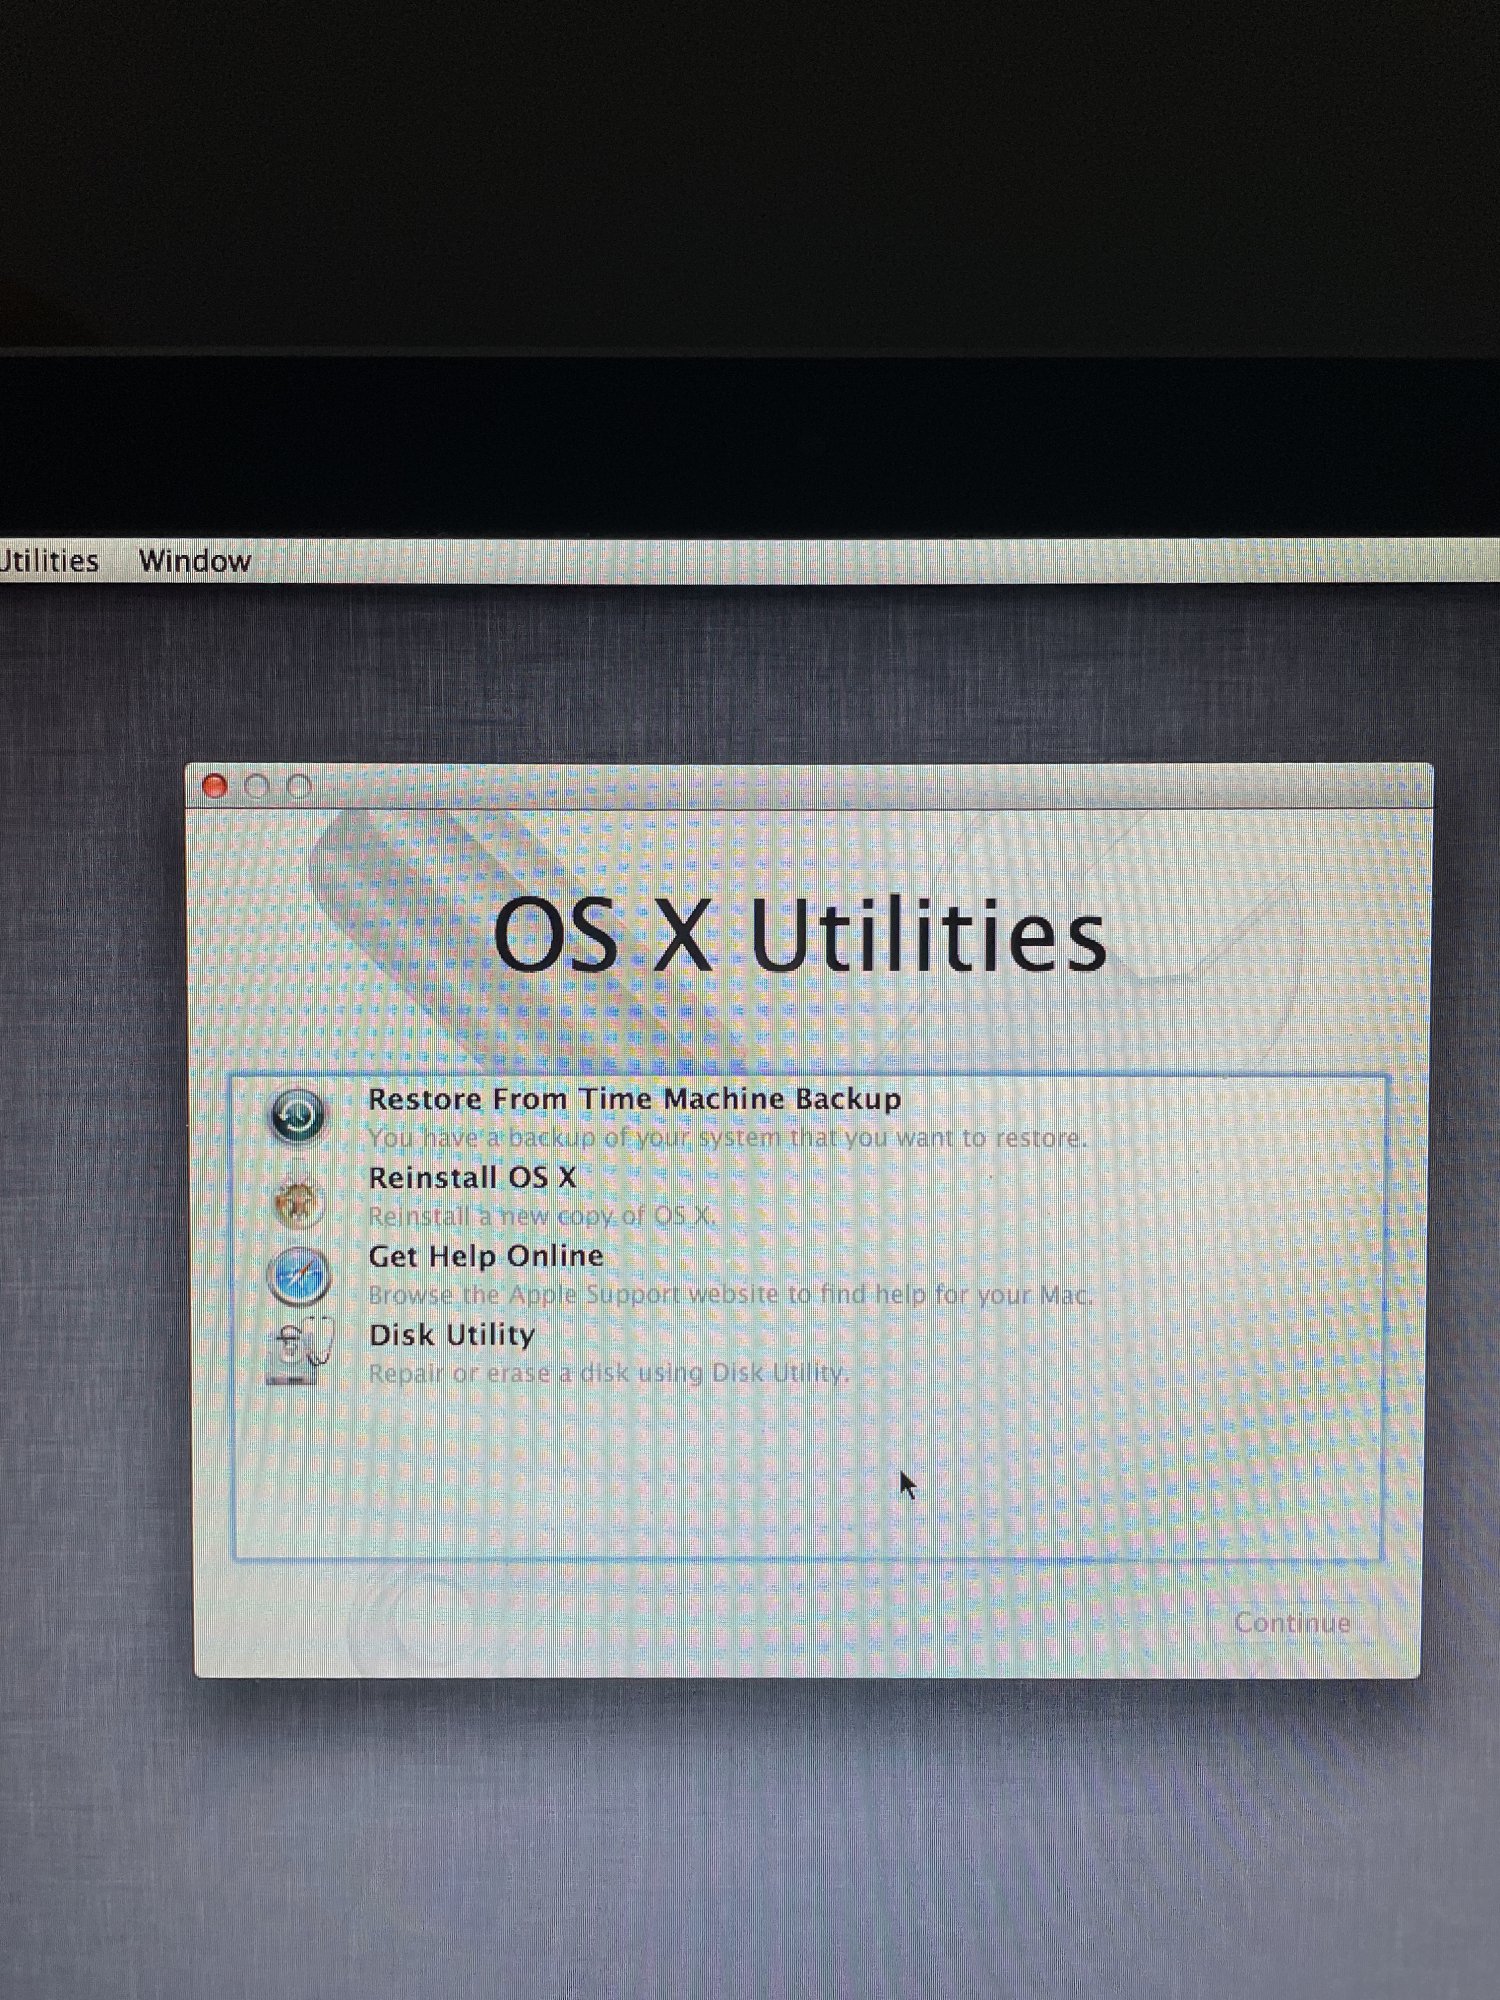Choose the Reinstall OS X option
1500x2000 pixels.
(472, 1178)
